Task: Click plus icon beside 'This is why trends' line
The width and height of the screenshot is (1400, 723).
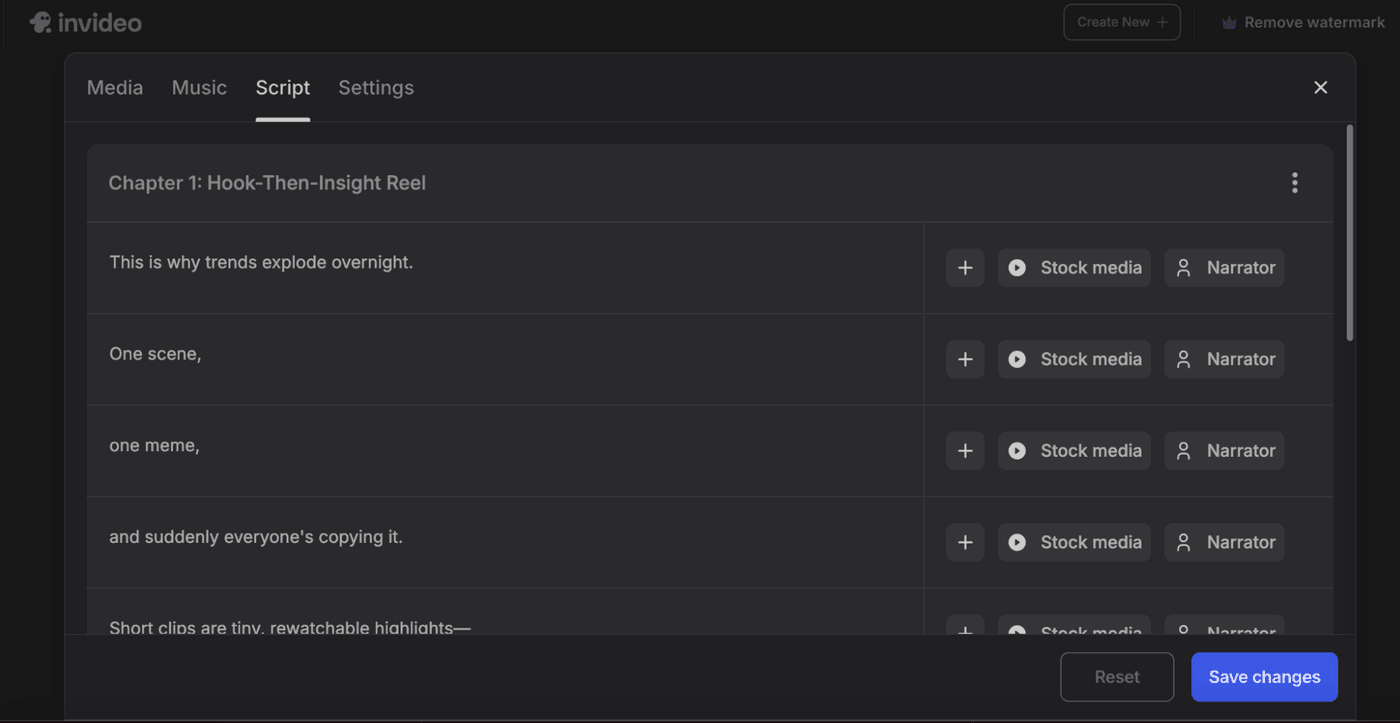Action: [x=965, y=268]
